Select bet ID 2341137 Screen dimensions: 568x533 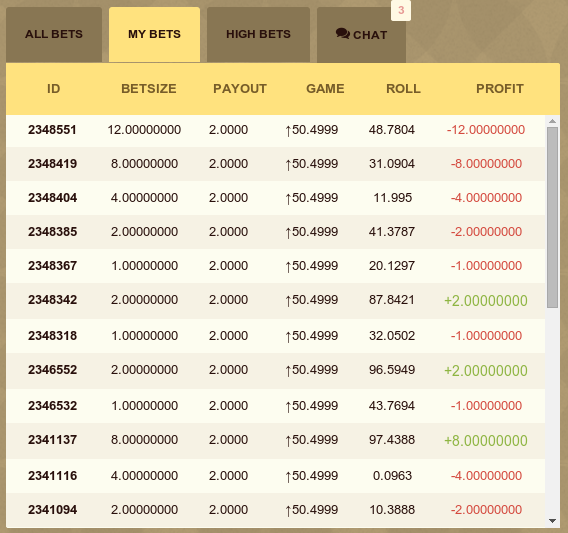tap(53, 440)
